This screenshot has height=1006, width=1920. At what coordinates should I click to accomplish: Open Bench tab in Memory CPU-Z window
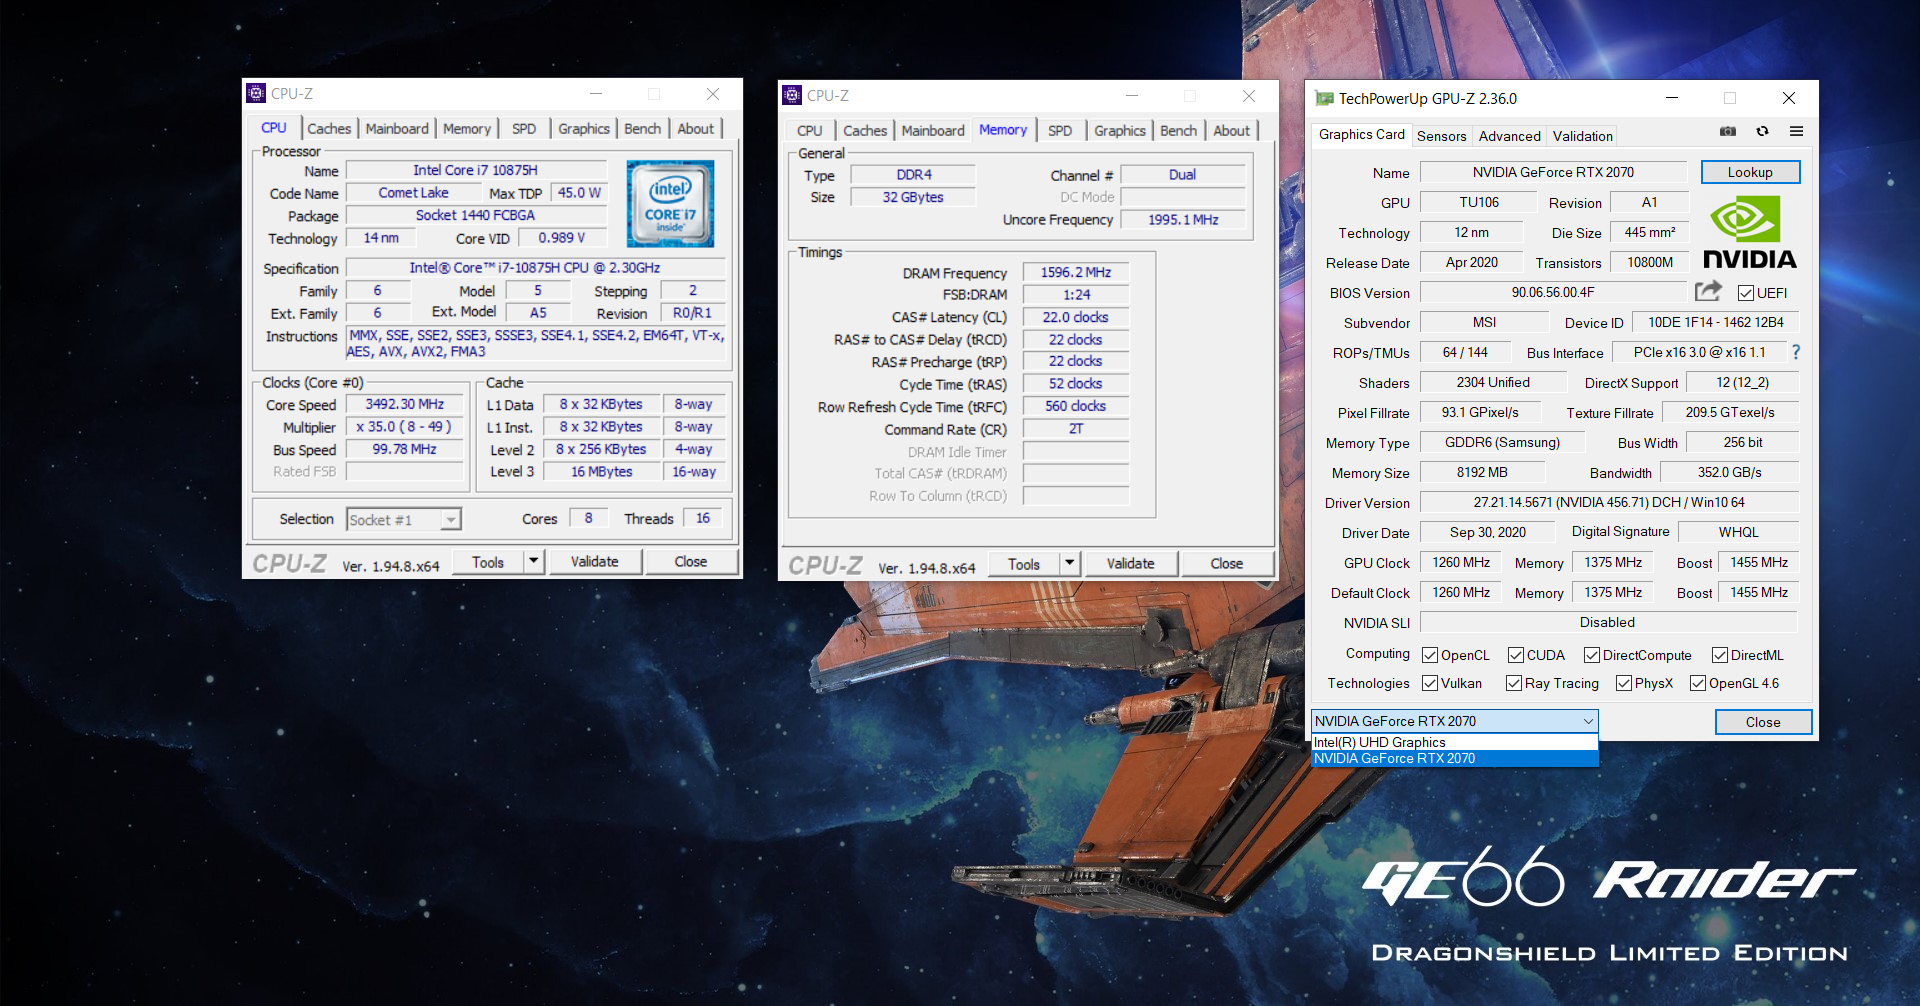point(1178,130)
